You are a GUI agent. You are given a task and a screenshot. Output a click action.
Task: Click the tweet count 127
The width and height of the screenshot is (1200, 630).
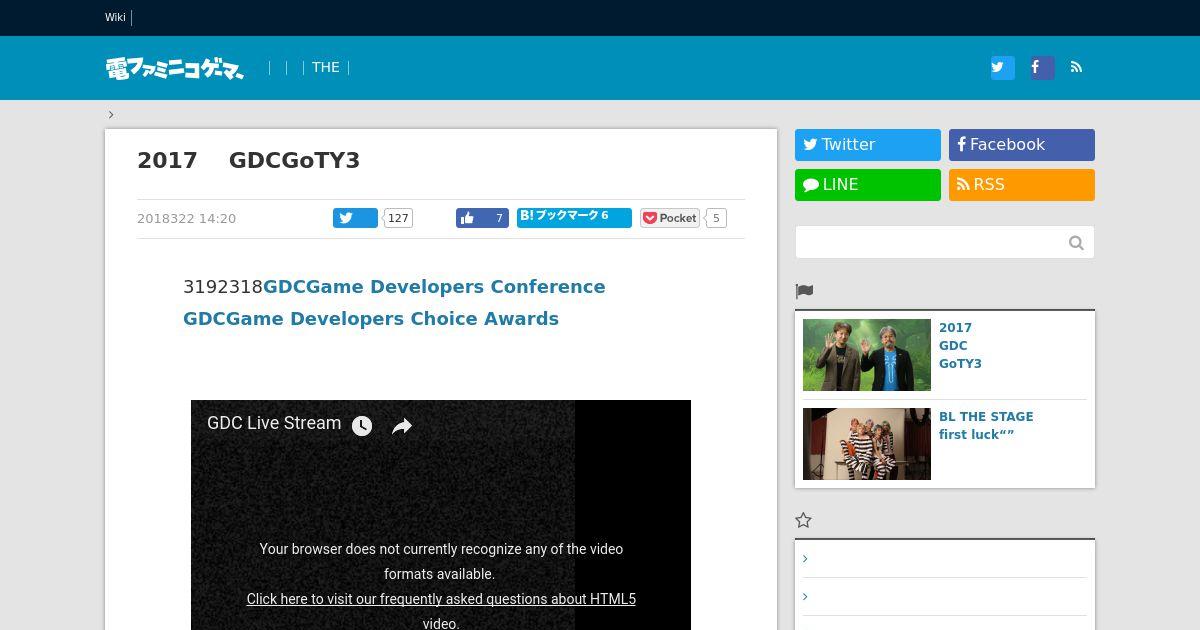399,218
